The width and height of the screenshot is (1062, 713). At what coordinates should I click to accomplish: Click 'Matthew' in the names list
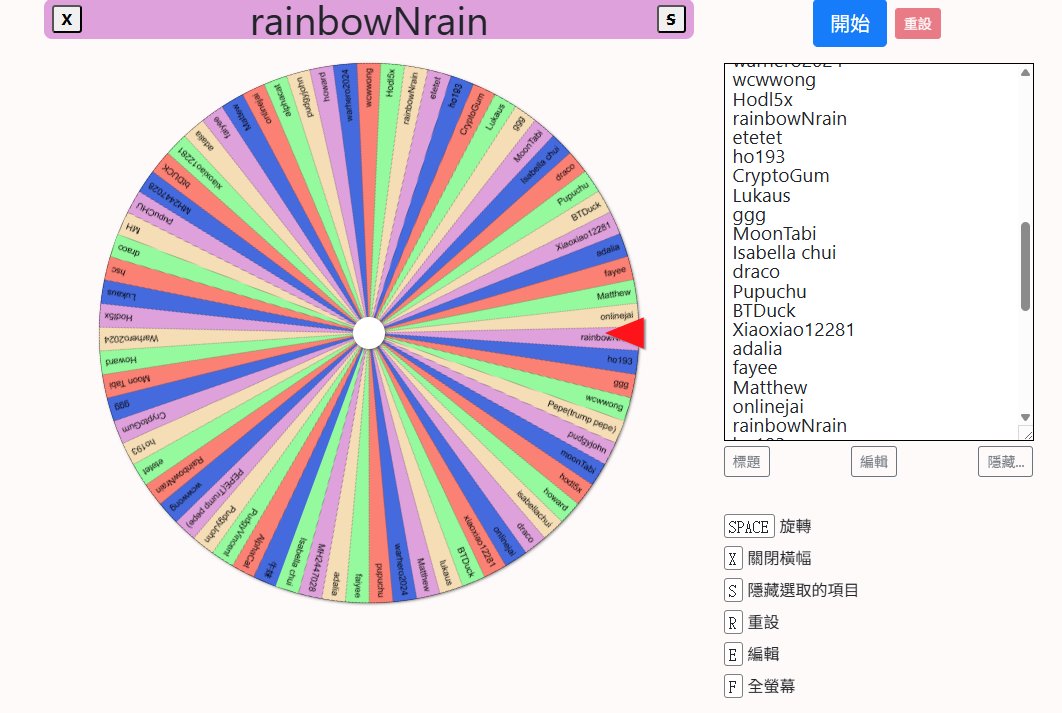tap(769, 387)
